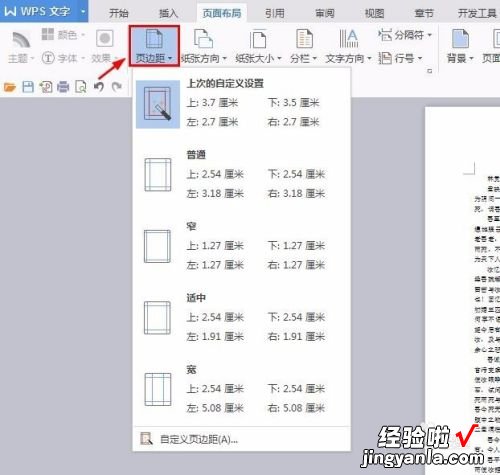Image resolution: width=500 pixels, height=475 pixels.
Task: Switch to the 开发工具 tab
Action: [x=477, y=13]
